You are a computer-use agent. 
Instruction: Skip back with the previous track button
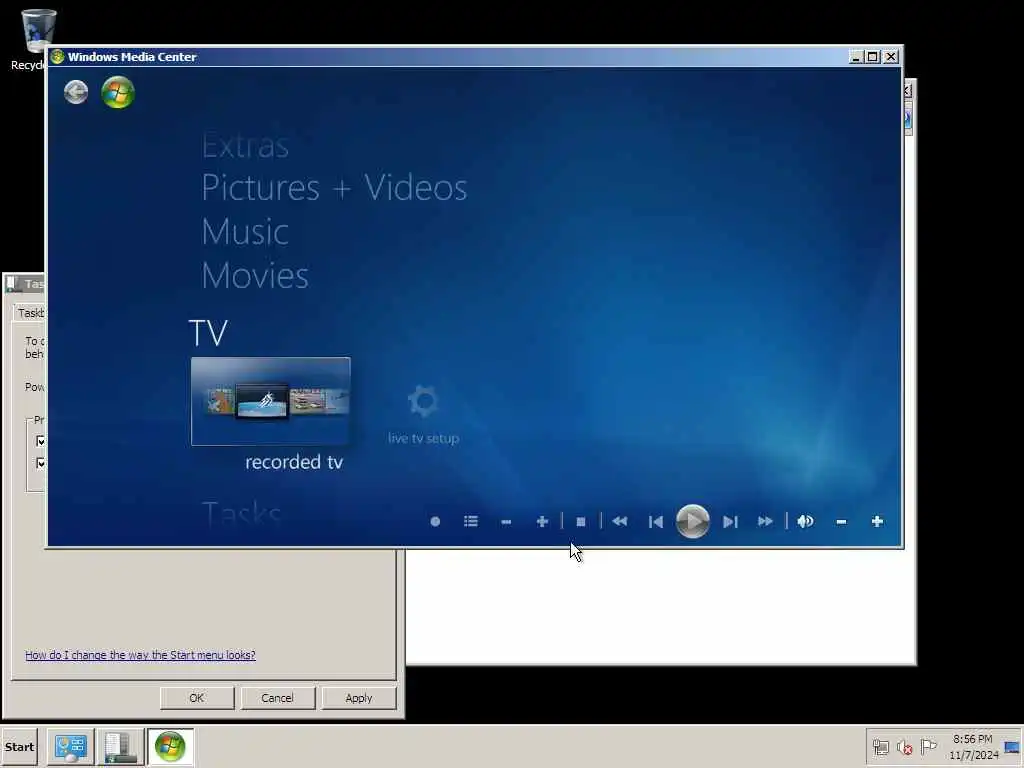(656, 521)
